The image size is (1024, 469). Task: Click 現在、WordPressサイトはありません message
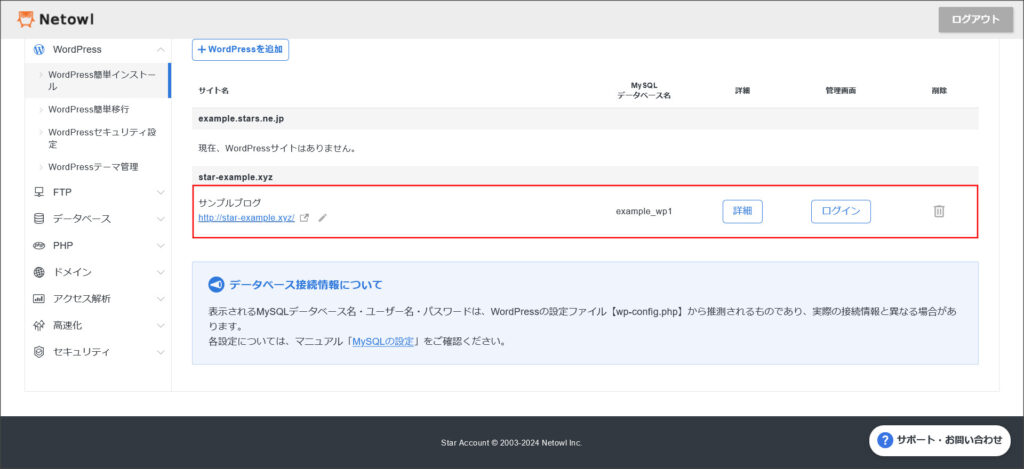click(x=278, y=148)
